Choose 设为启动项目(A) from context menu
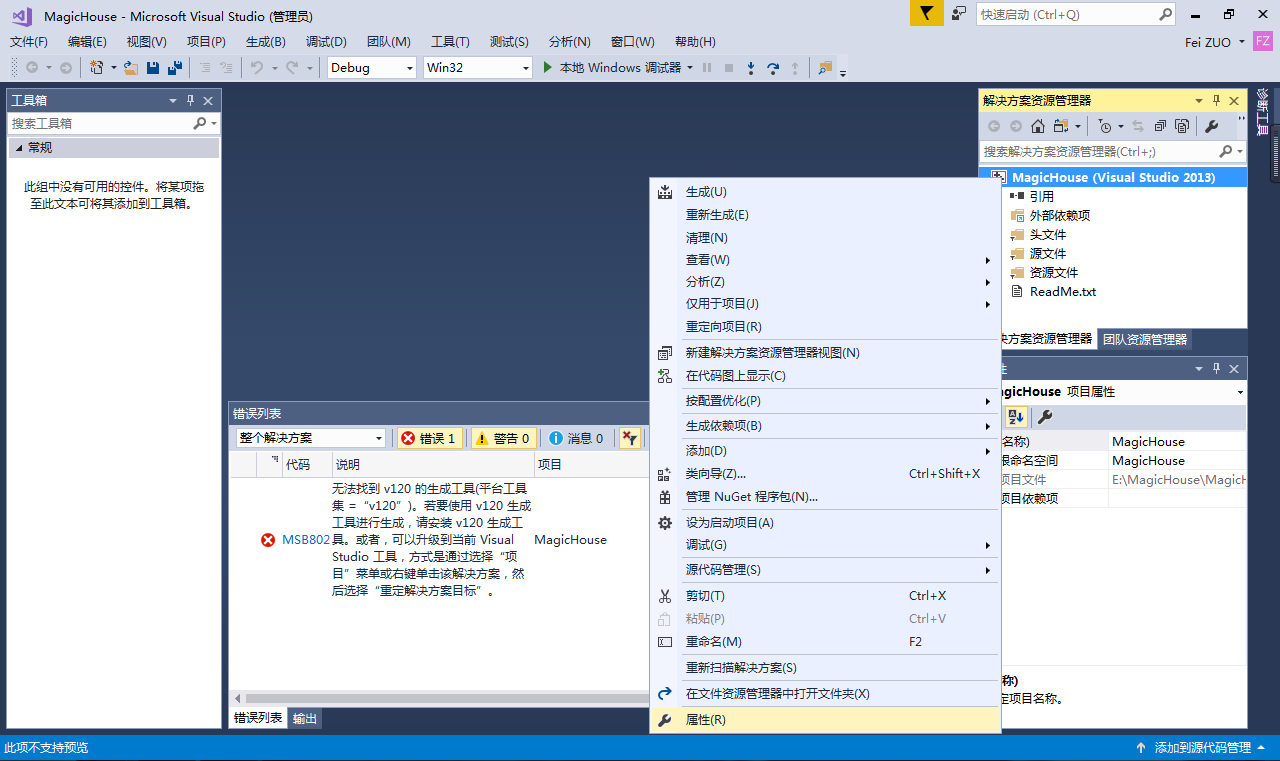Image resolution: width=1280 pixels, height=761 pixels. [x=825, y=522]
